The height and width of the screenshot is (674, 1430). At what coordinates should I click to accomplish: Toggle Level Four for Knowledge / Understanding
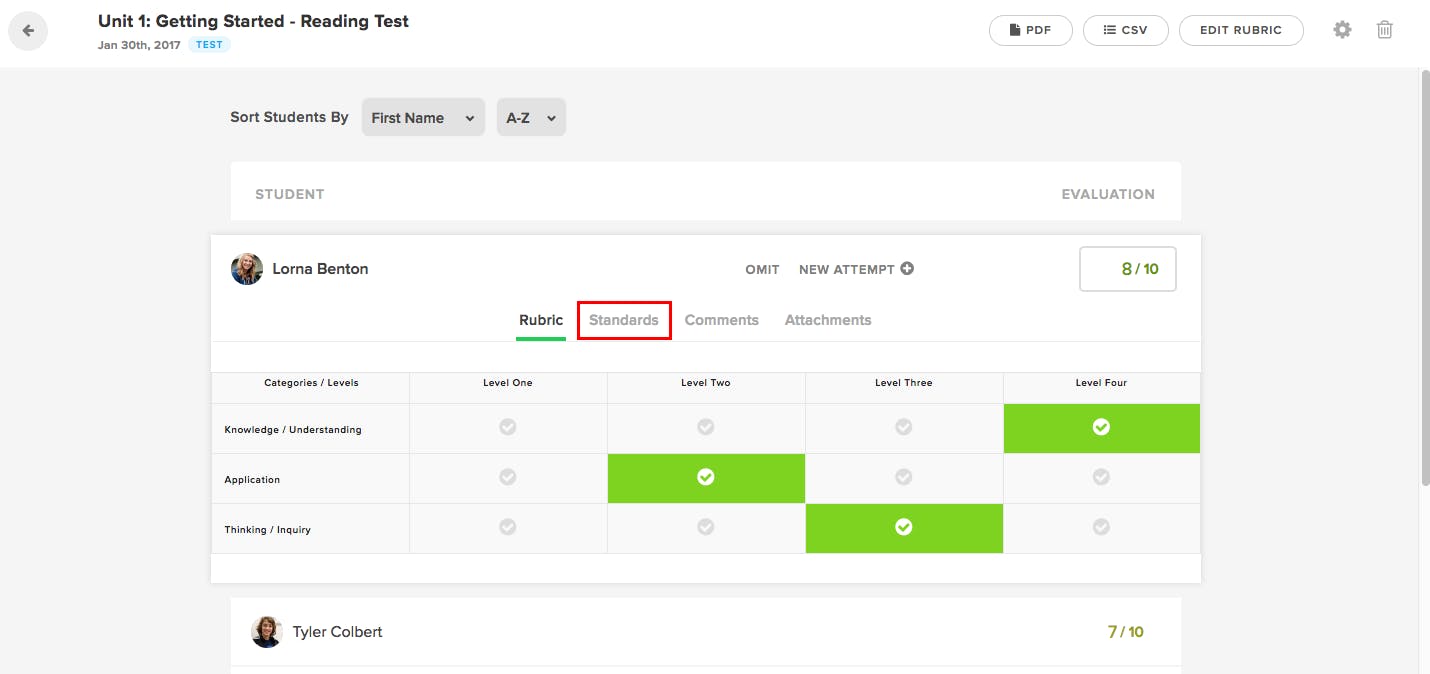[x=1101, y=427]
